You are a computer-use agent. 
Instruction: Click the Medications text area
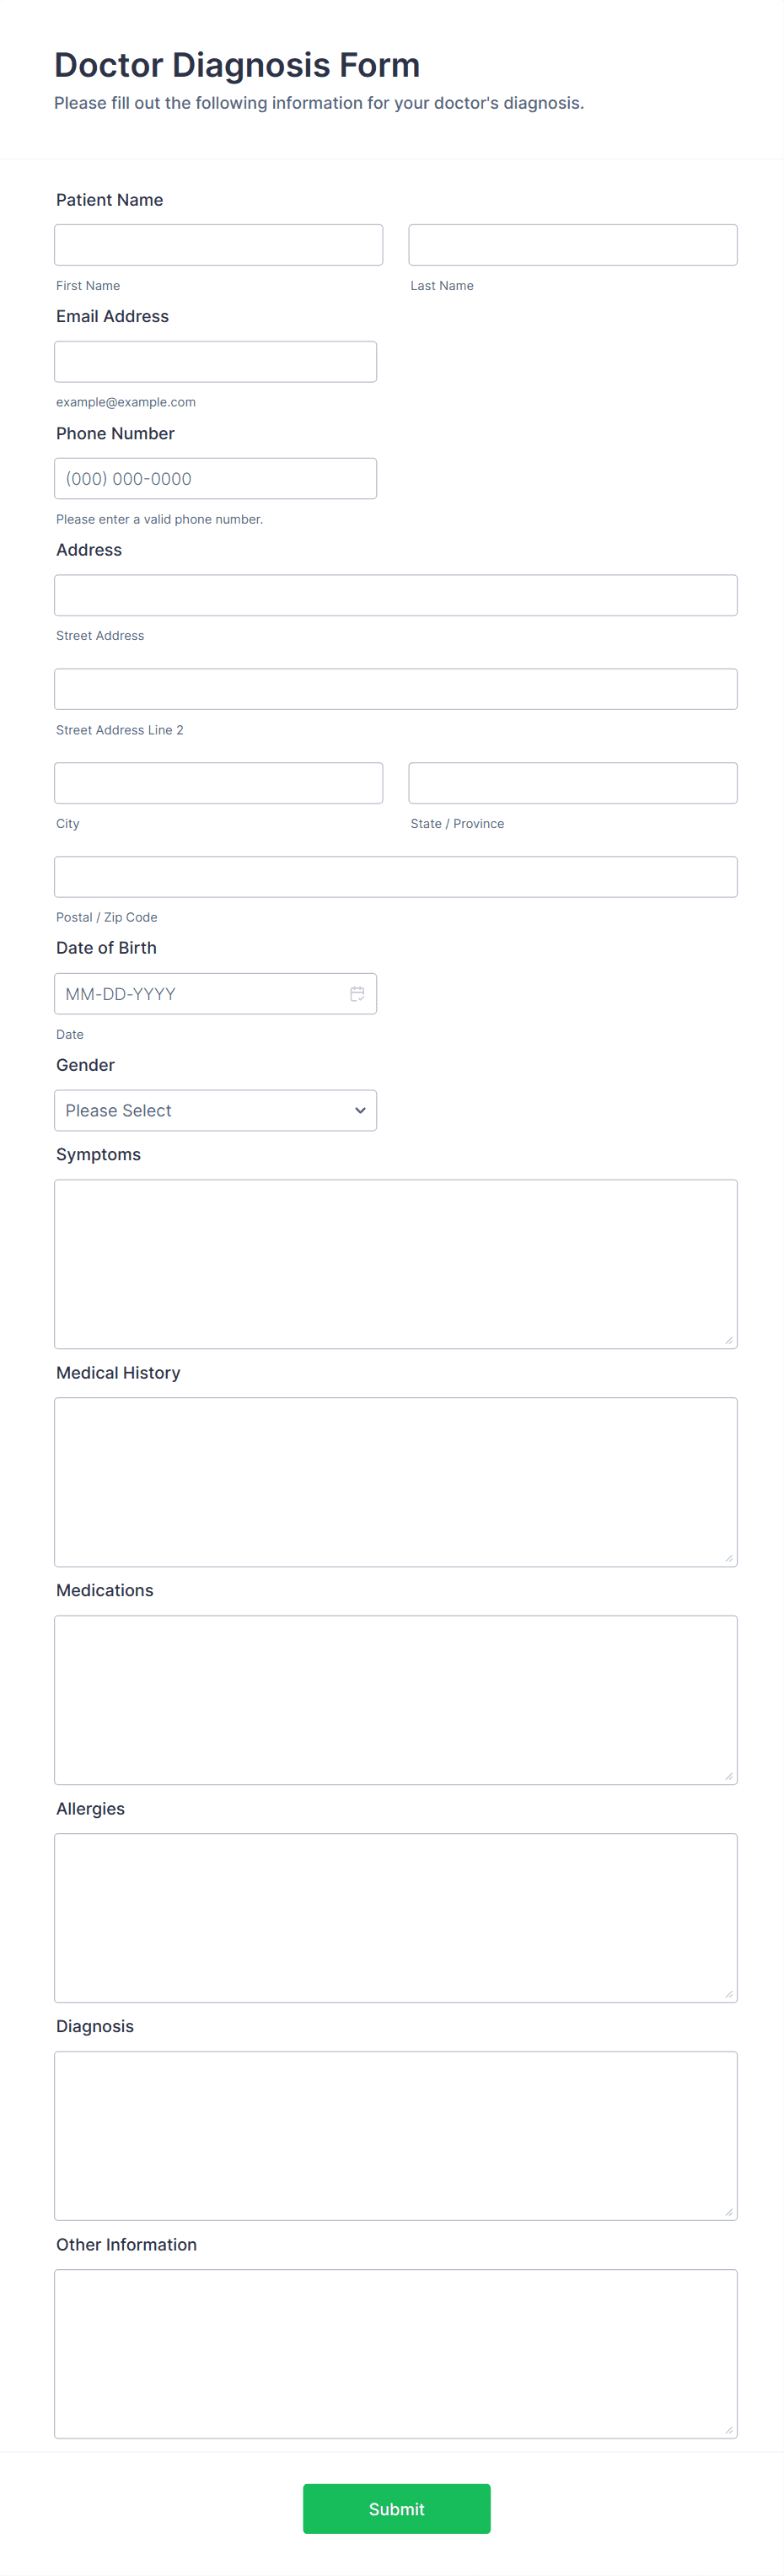coord(395,1700)
